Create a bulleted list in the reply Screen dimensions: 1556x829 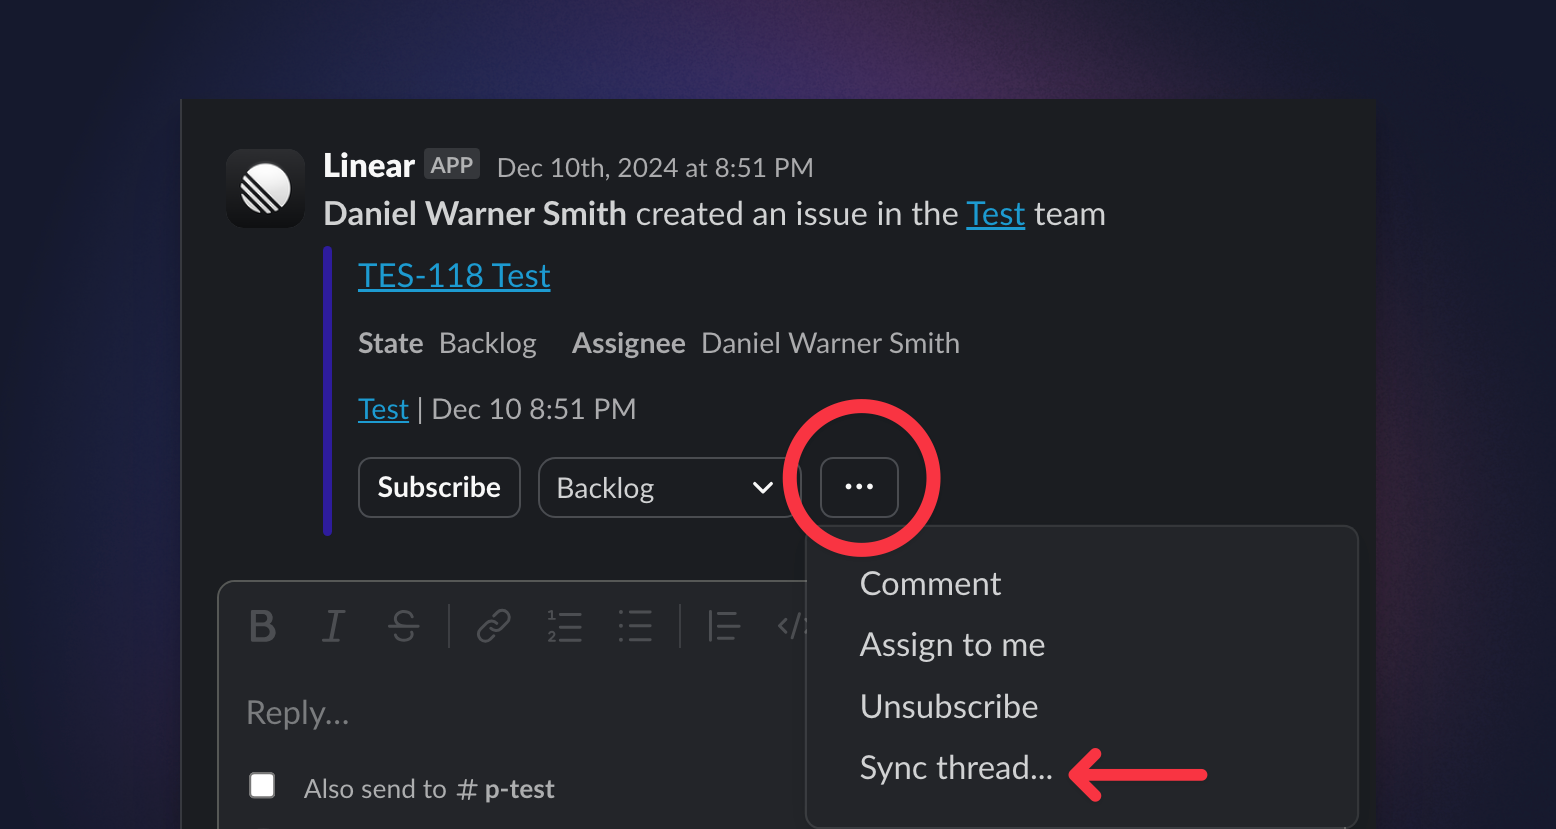coord(635,626)
